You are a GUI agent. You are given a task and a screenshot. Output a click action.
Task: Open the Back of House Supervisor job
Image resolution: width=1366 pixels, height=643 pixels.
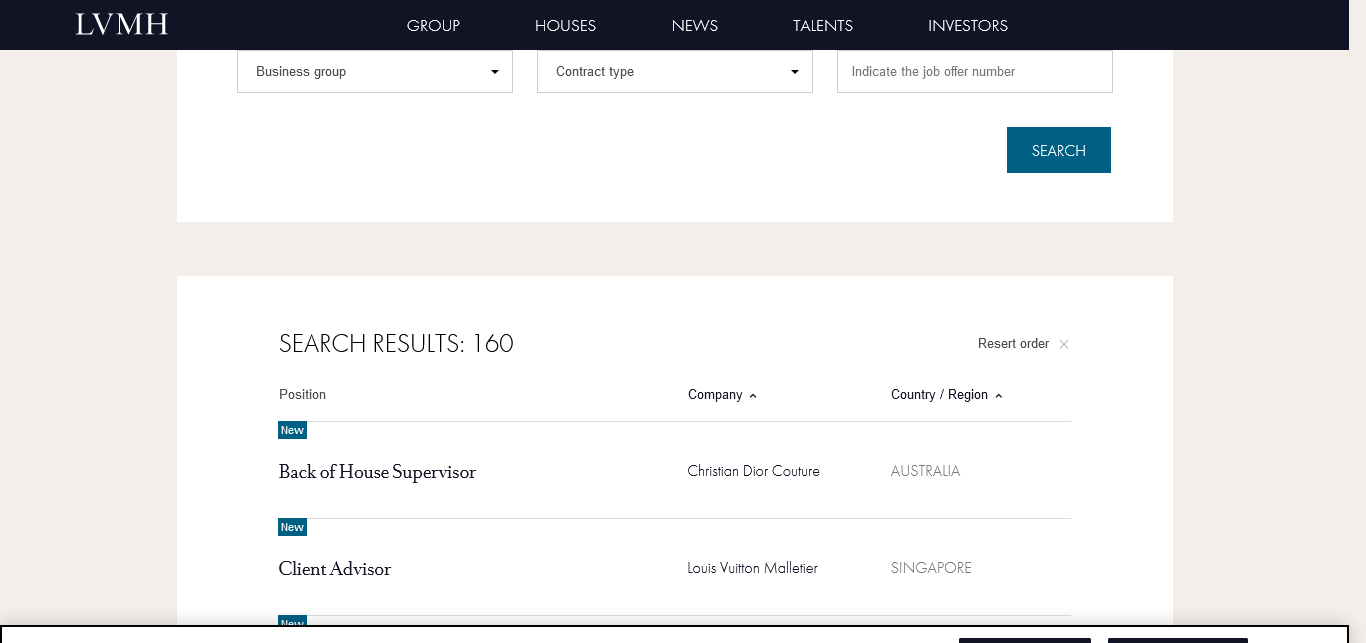(377, 472)
